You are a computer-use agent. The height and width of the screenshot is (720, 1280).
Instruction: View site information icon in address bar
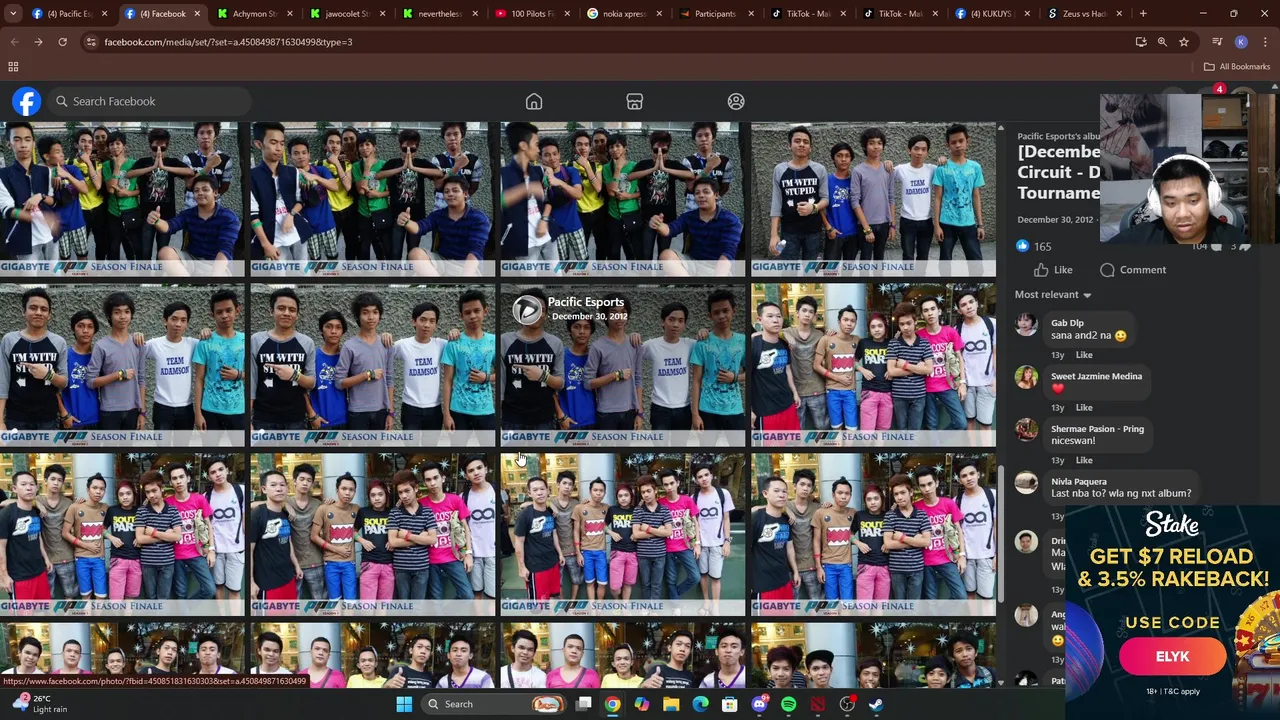coord(91,42)
